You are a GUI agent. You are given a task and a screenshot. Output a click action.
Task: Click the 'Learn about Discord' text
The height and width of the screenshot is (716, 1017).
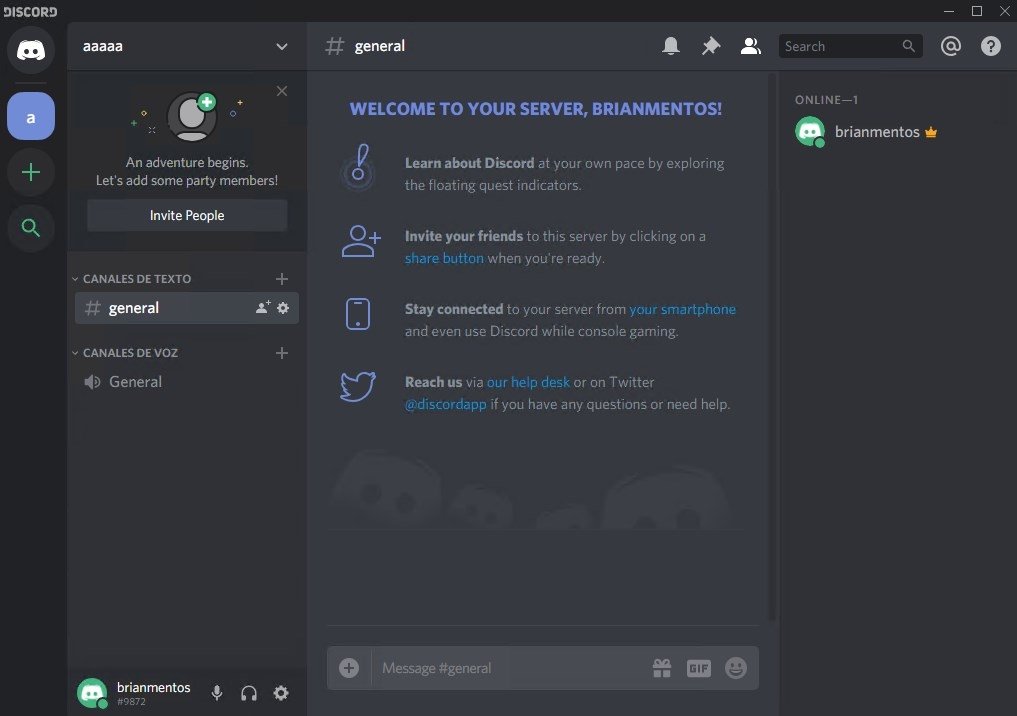point(470,163)
